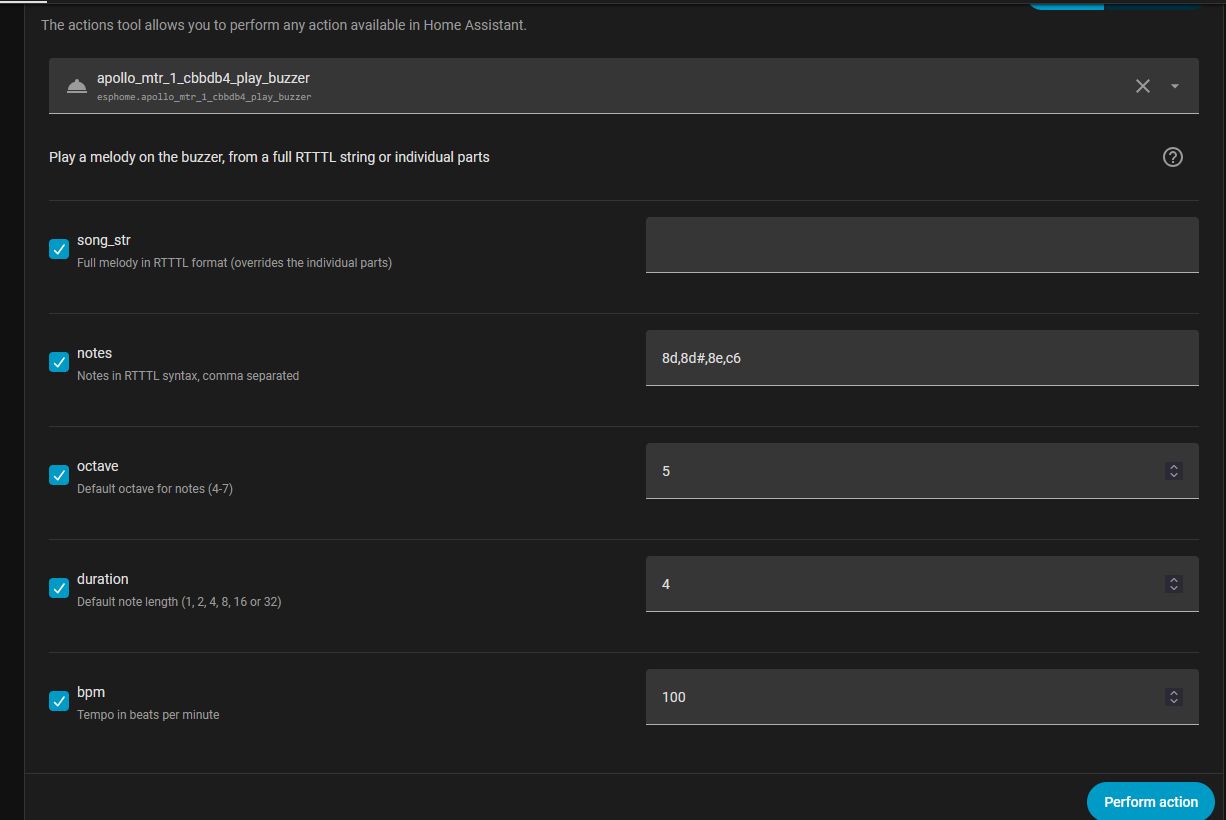The width and height of the screenshot is (1226, 820).
Task: Click the octave number stepper arrows
Action: coord(1174,471)
